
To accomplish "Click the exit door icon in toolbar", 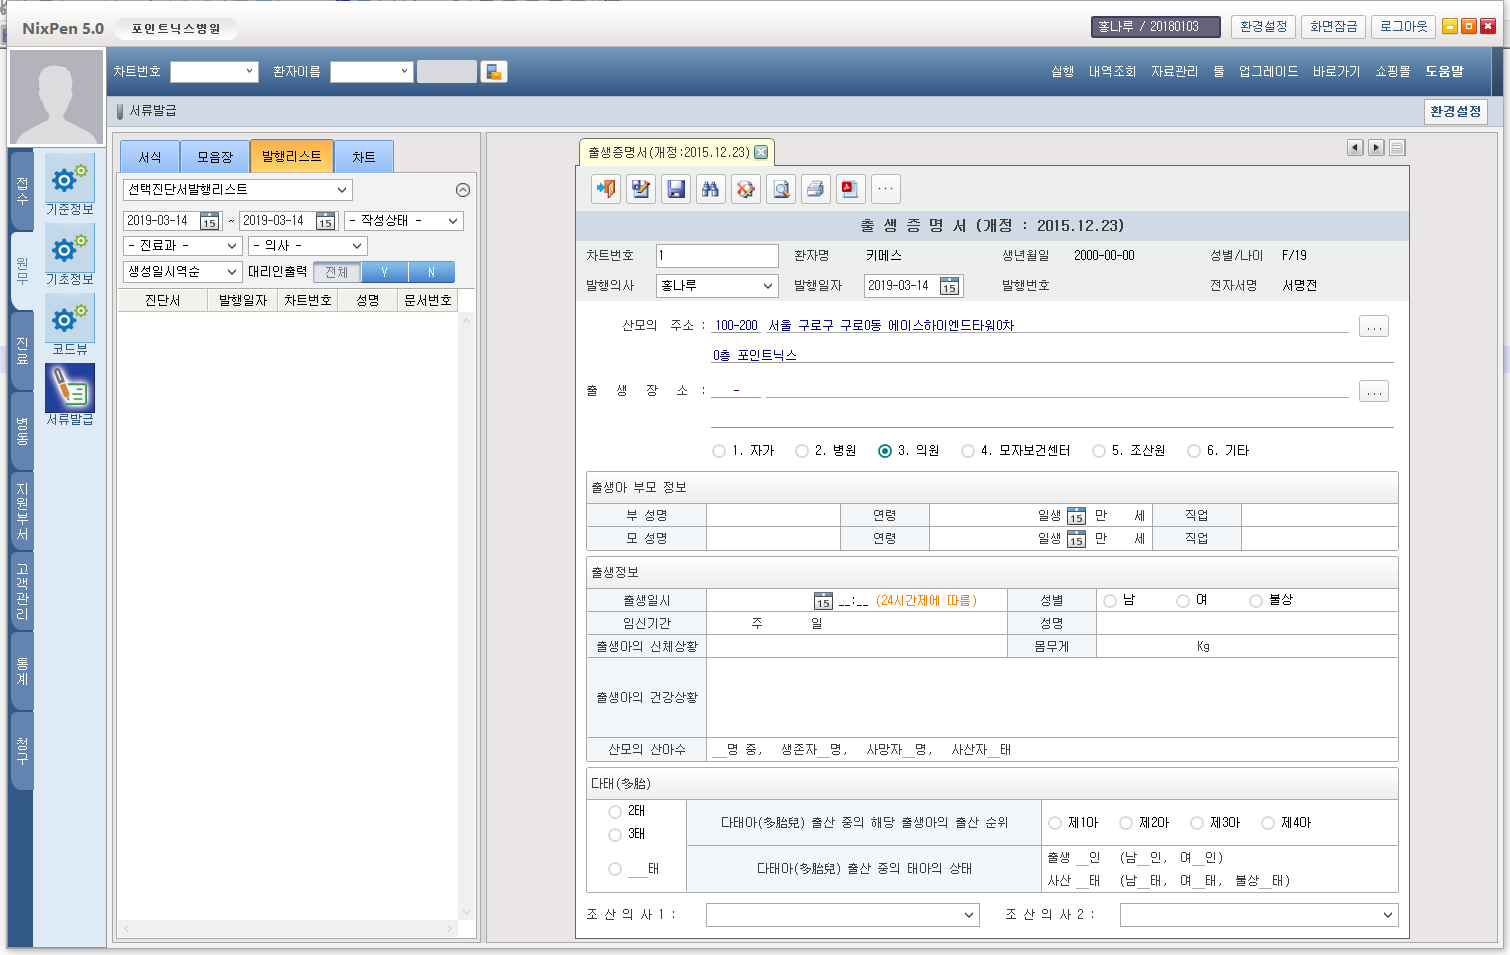I will (x=606, y=189).
